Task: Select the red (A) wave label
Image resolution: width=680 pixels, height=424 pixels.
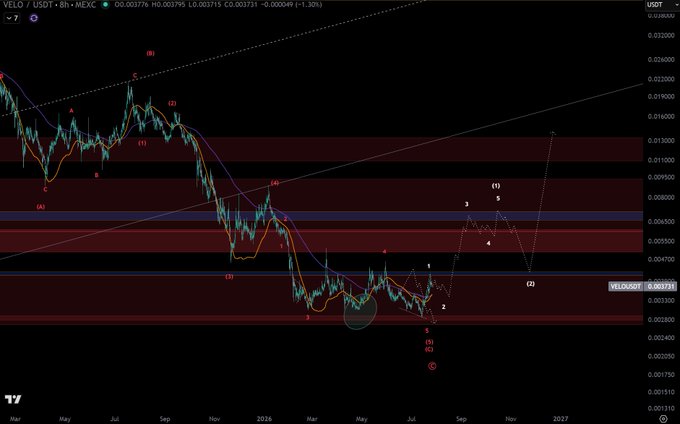Action: 40,207
